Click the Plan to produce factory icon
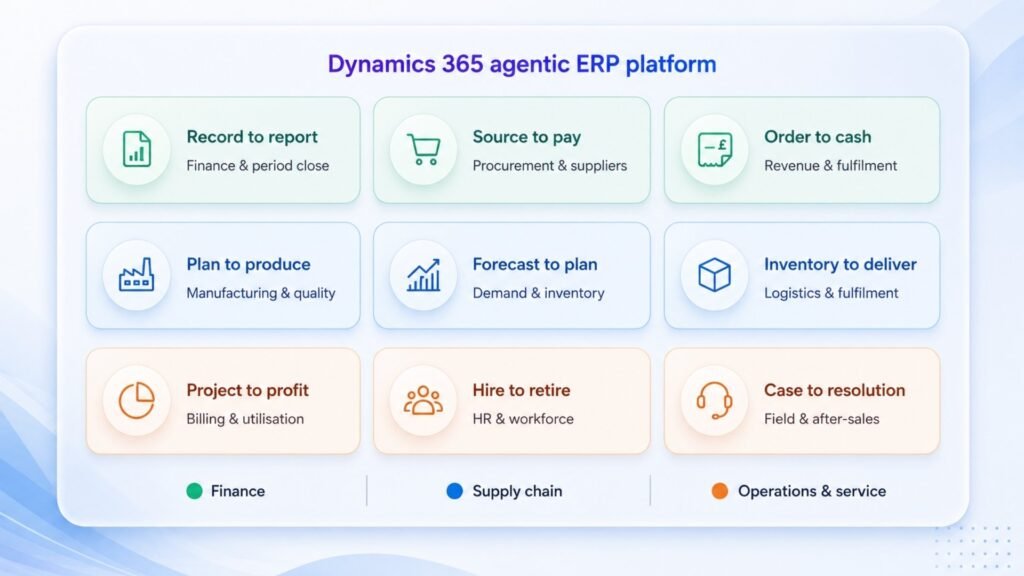Viewport: 1024px width, 576px height. click(136, 274)
